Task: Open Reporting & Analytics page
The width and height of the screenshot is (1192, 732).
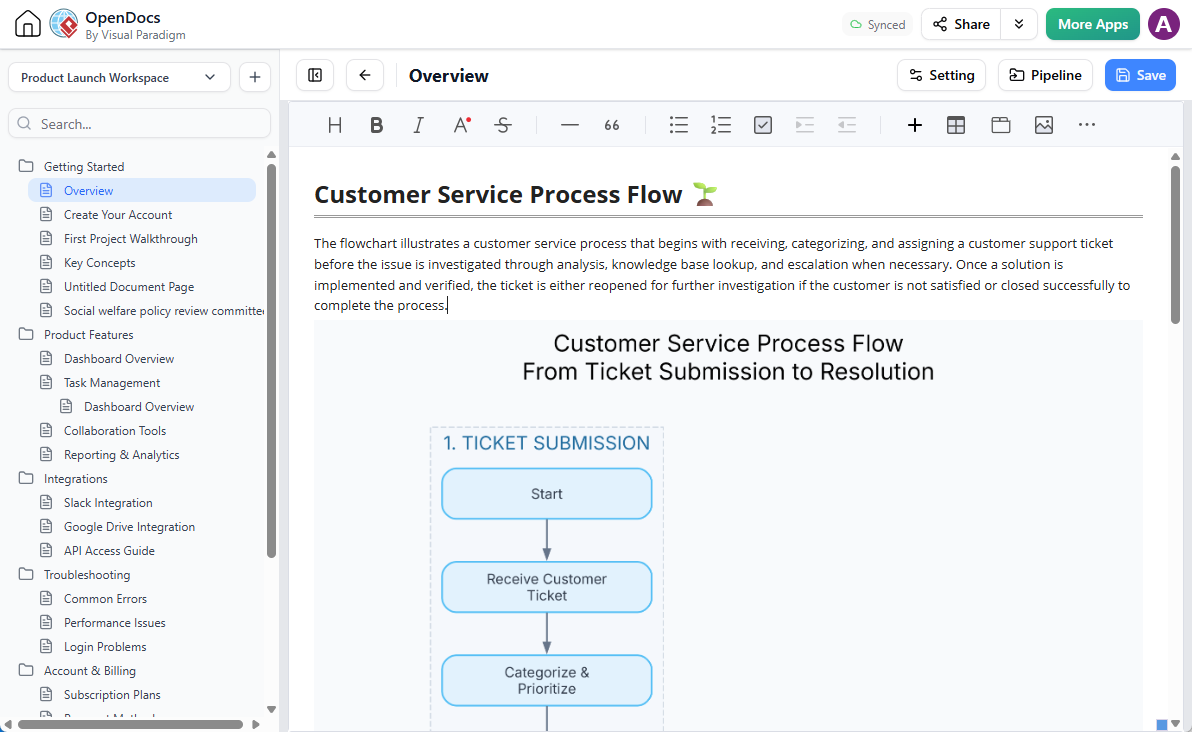Action: pyautogui.click(x=122, y=455)
